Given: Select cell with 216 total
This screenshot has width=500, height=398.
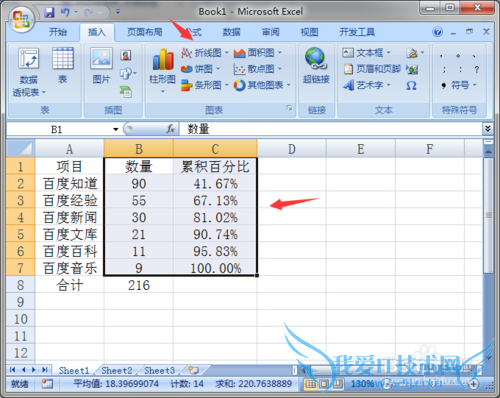Looking at the screenshot, I should click(139, 285).
